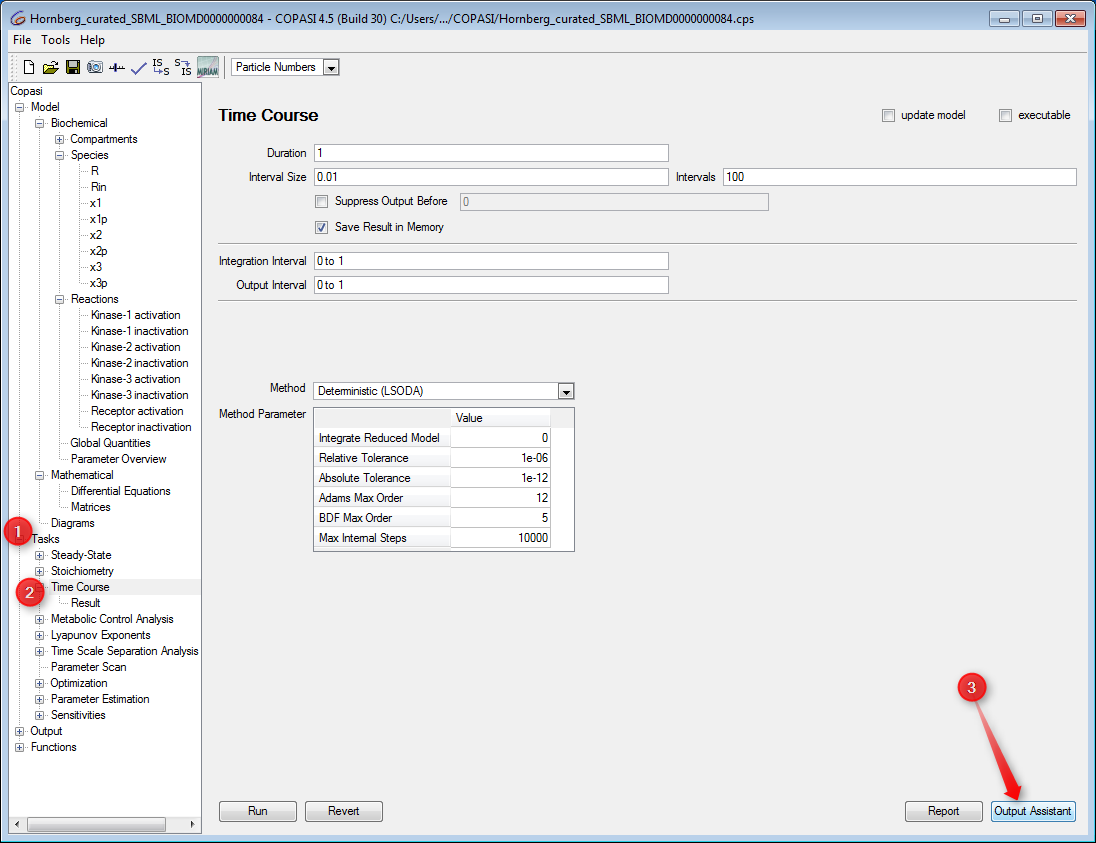
Task: Apply initial state with IS→S icon
Action: (161, 67)
